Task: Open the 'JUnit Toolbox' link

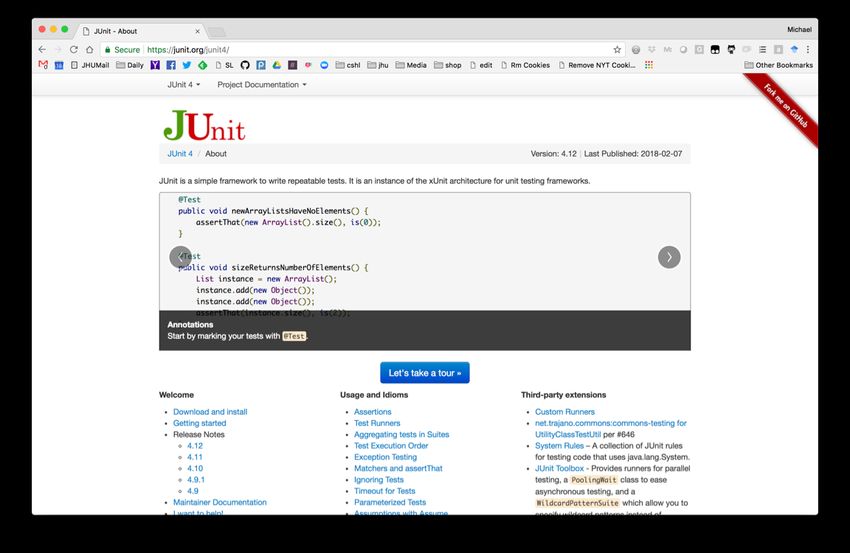Action: (559, 468)
